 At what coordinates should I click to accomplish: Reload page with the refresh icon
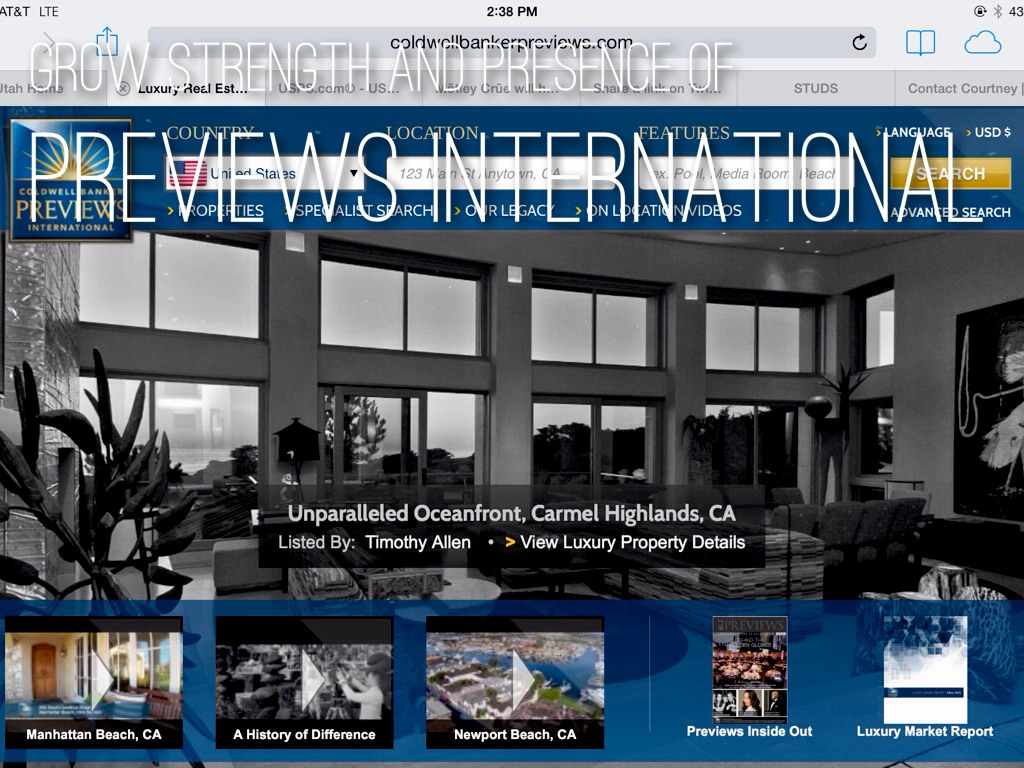[859, 42]
